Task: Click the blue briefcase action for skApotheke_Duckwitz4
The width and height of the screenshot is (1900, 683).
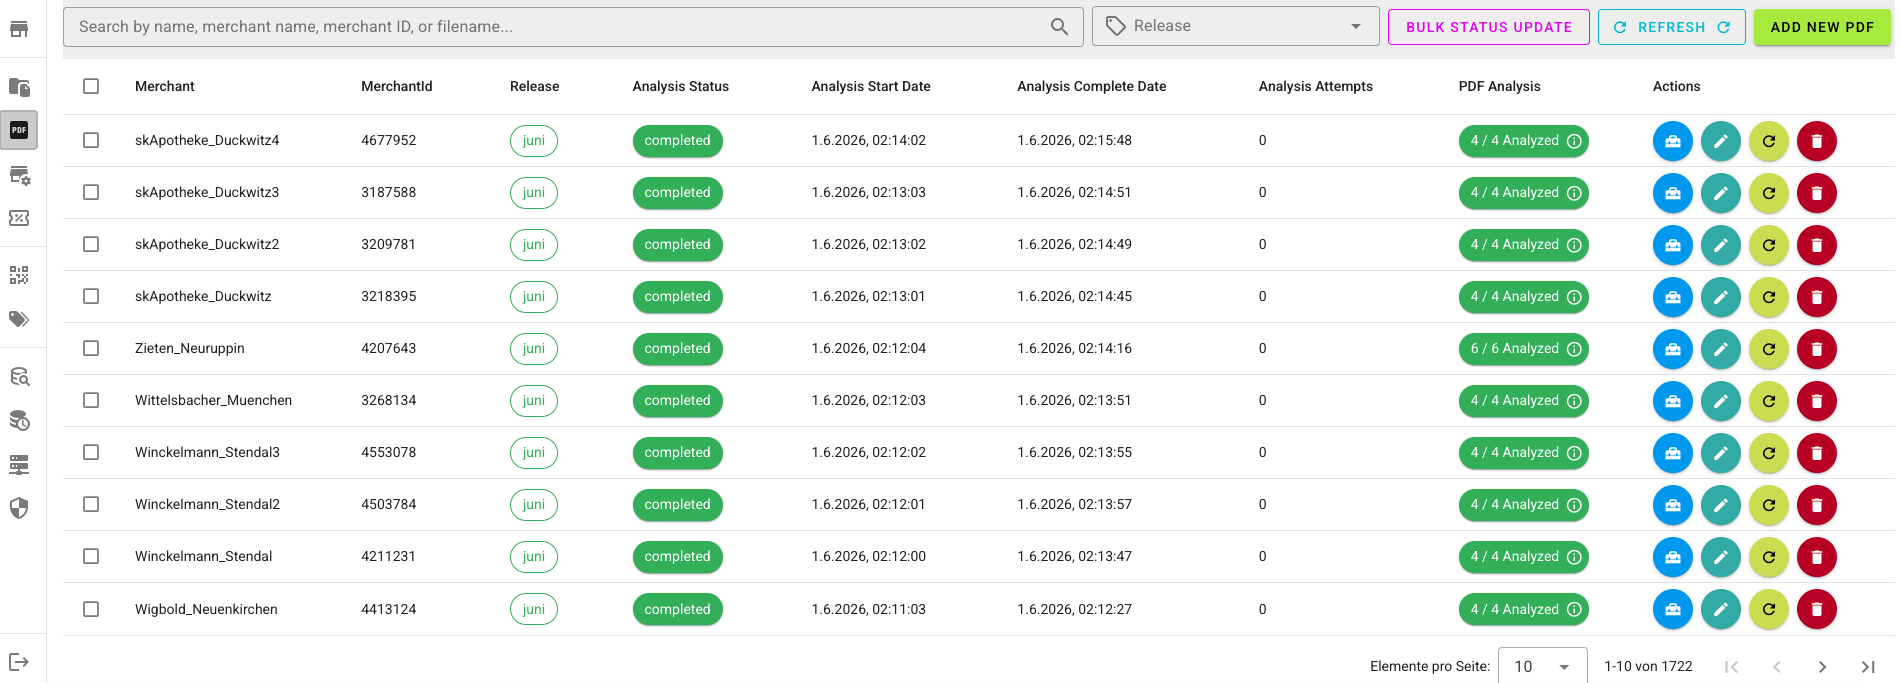Action: coord(1673,141)
